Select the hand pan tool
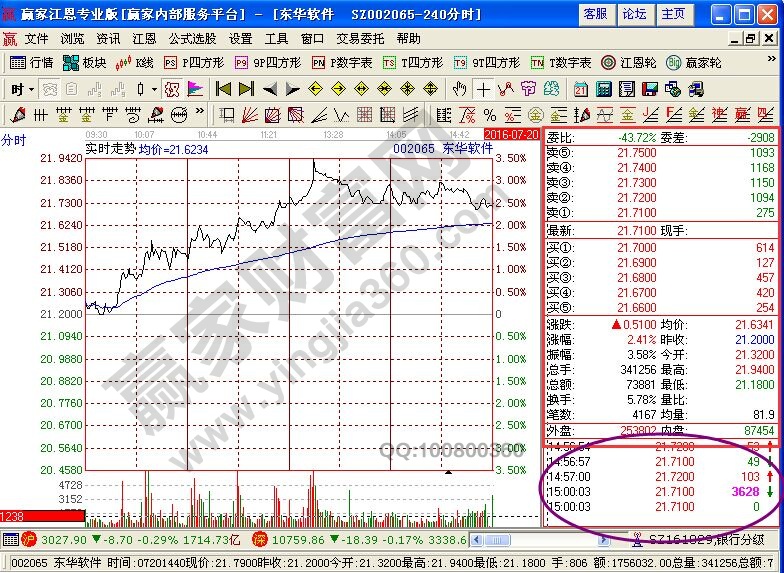 pyautogui.click(x=460, y=89)
